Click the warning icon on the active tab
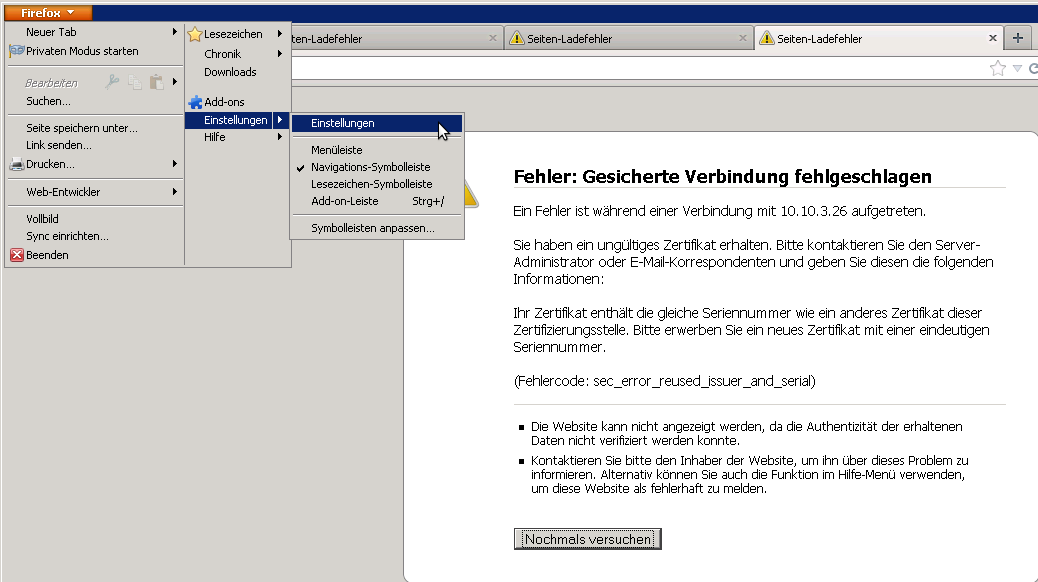This screenshot has height=582, width=1038. pos(767,39)
